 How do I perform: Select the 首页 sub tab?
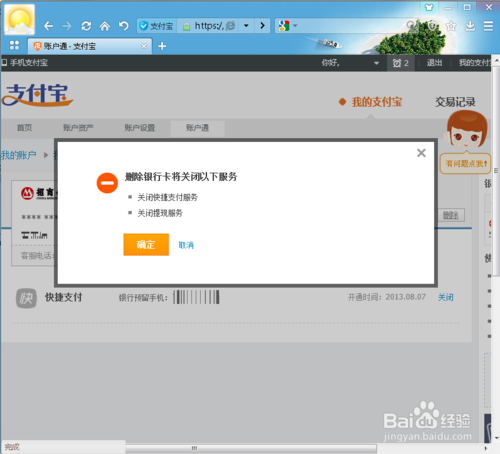point(24,128)
